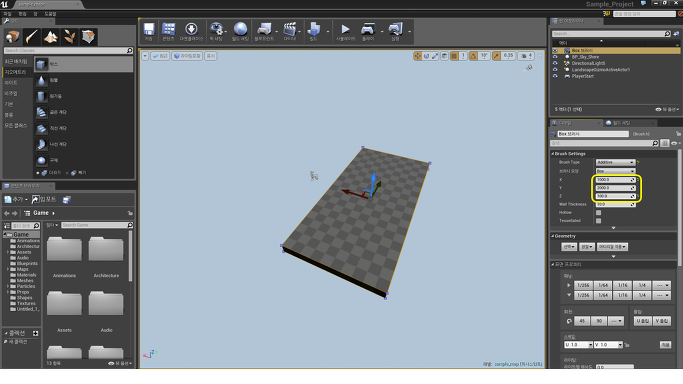683x384 pixels.
Task: Select the Spiral Stair brush
Action: click(84, 144)
